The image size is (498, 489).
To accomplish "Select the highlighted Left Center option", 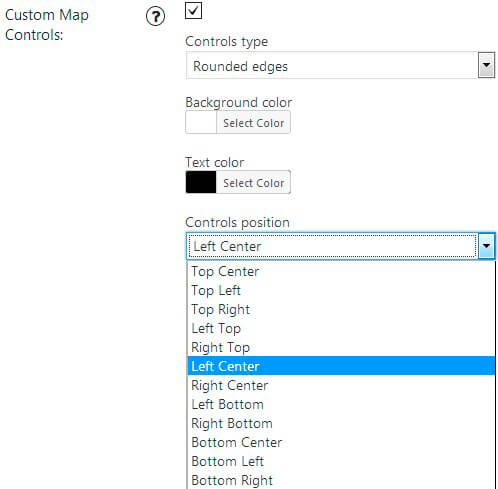I will pos(341,366).
